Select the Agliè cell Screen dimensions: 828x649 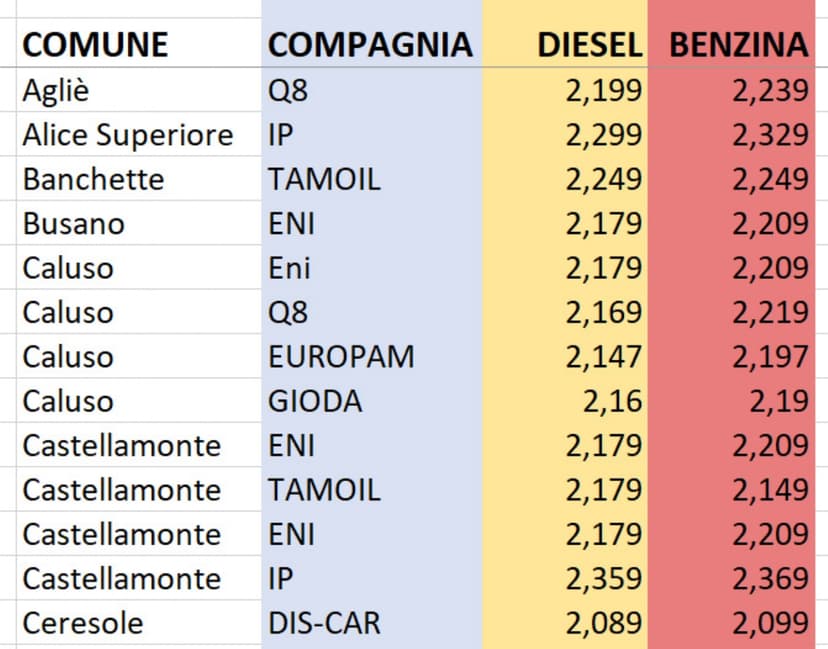click(x=56, y=91)
